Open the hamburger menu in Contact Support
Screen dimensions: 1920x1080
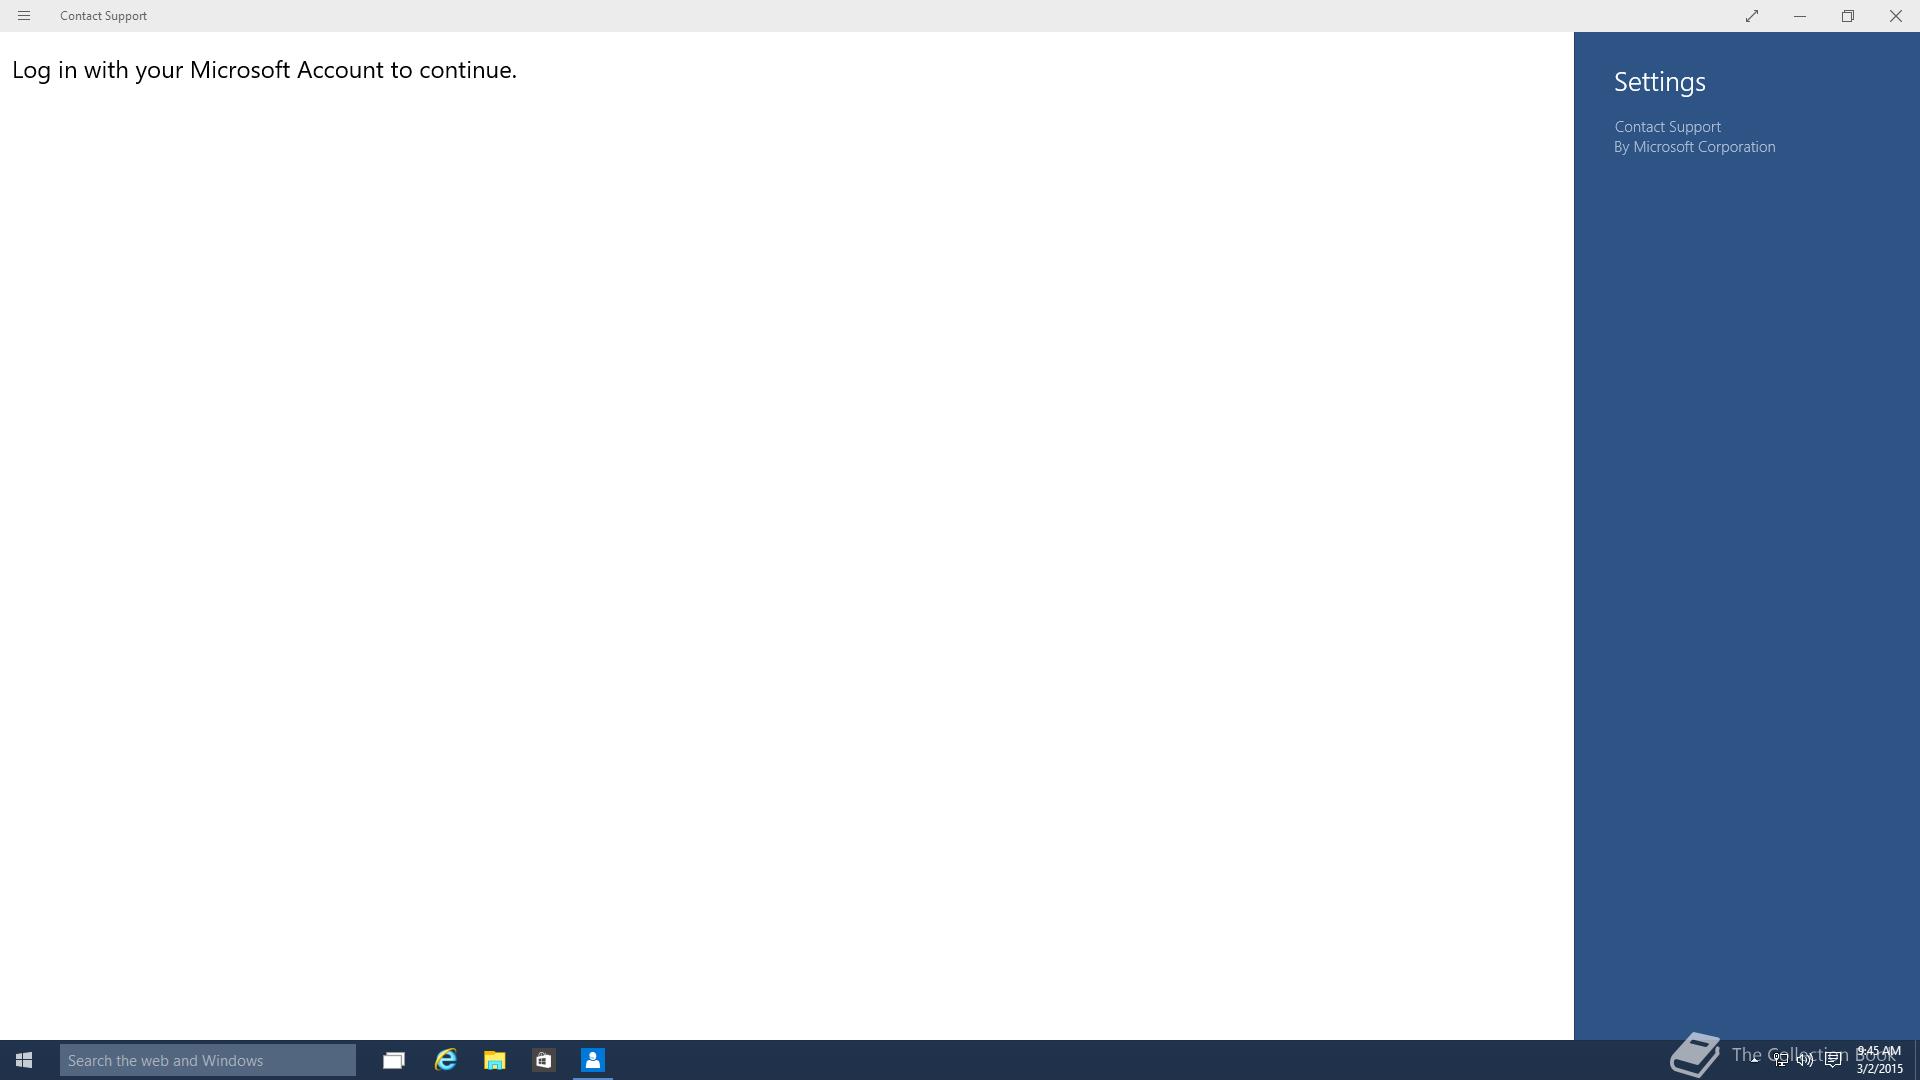click(x=24, y=16)
